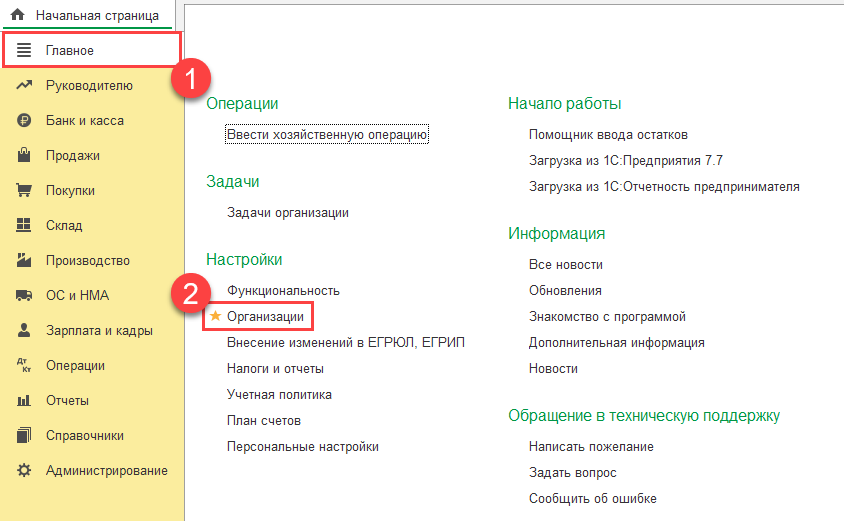The image size is (844, 521).
Task: Switch to the Начальная страница tab
Action: pyautogui.click(x=96, y=15)
